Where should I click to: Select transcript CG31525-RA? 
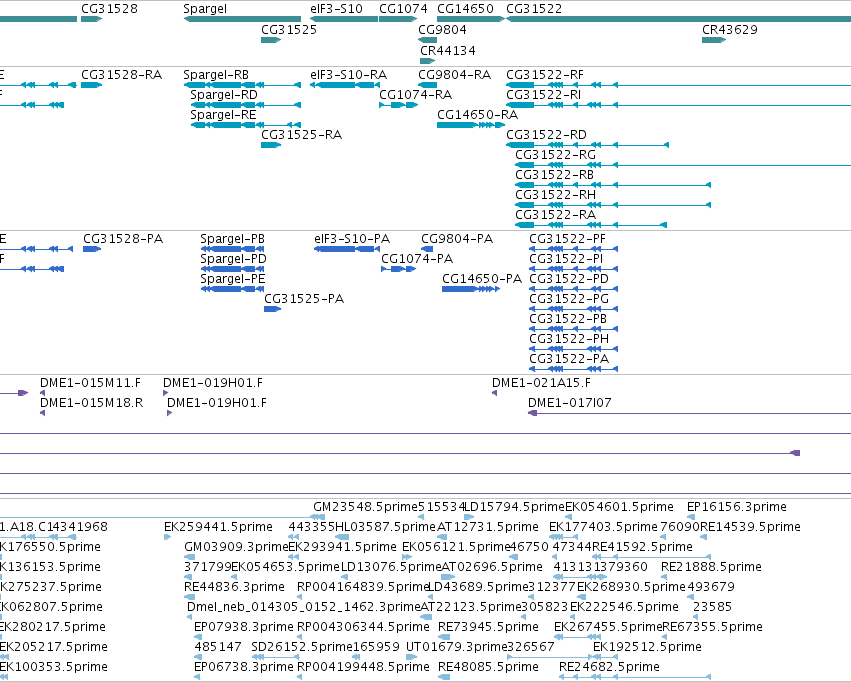pyautogui.click(x=271, y=145)
